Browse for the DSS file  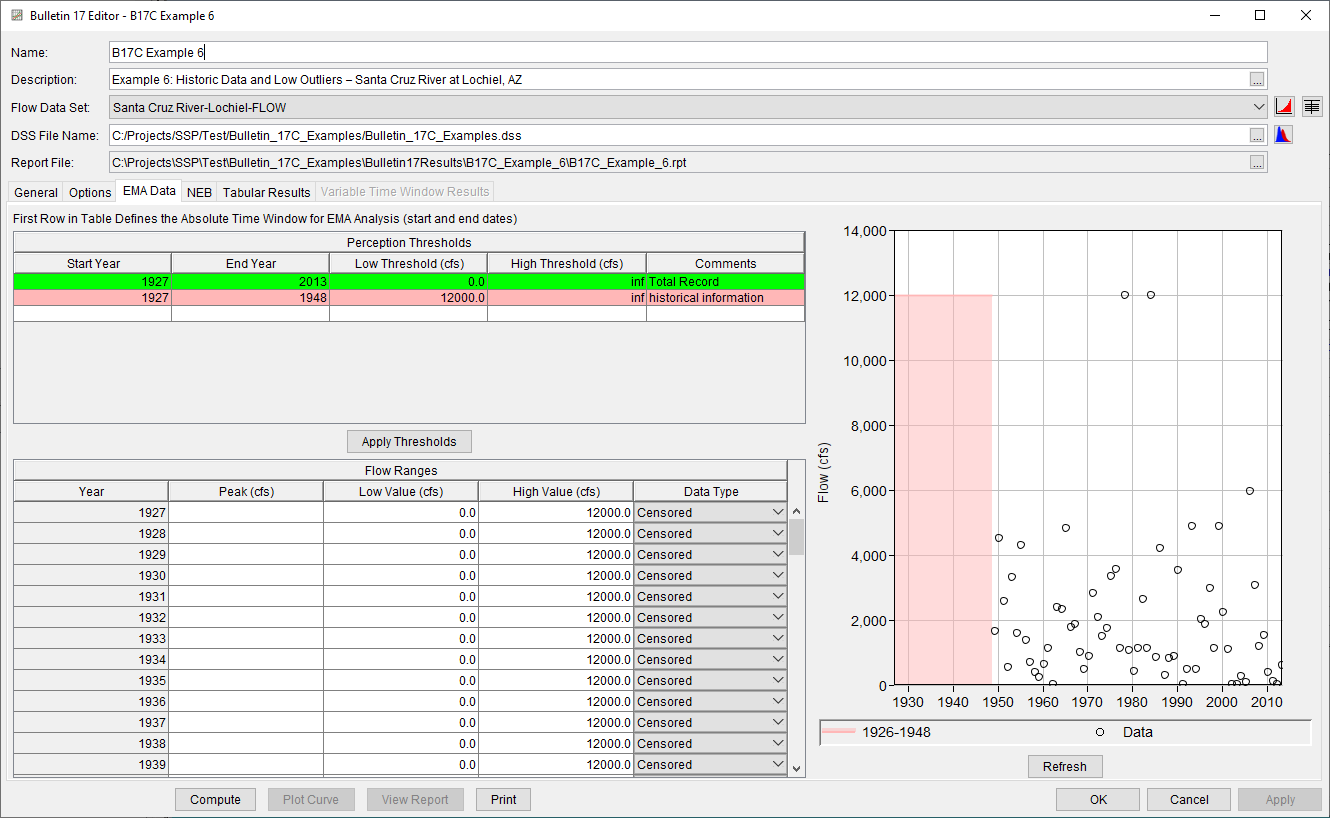1257,135
